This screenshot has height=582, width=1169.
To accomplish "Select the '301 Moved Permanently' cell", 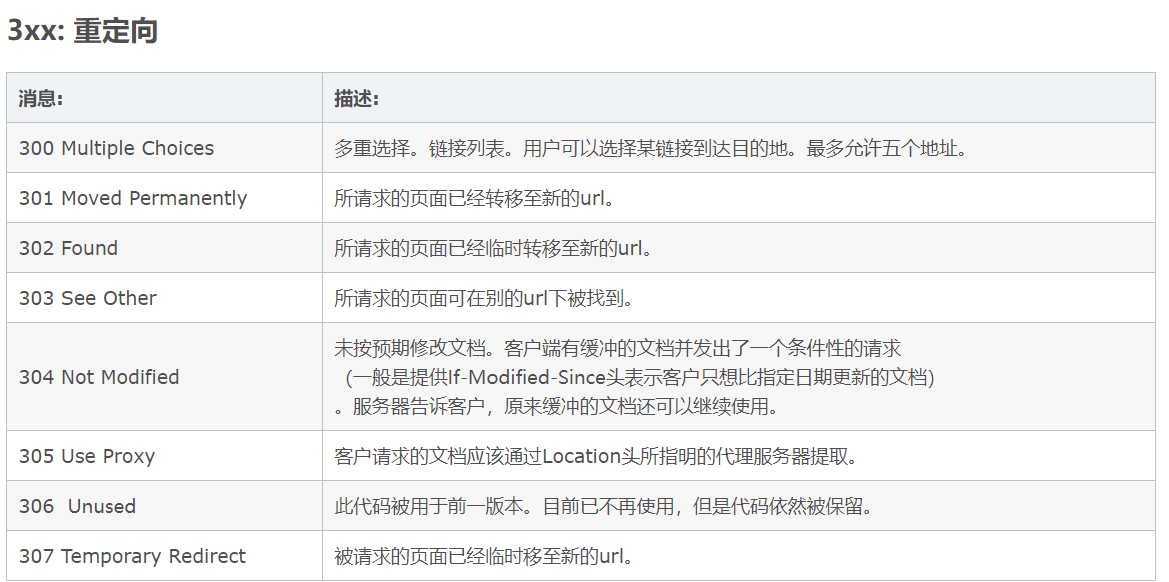I will click(x=164, y=198).
